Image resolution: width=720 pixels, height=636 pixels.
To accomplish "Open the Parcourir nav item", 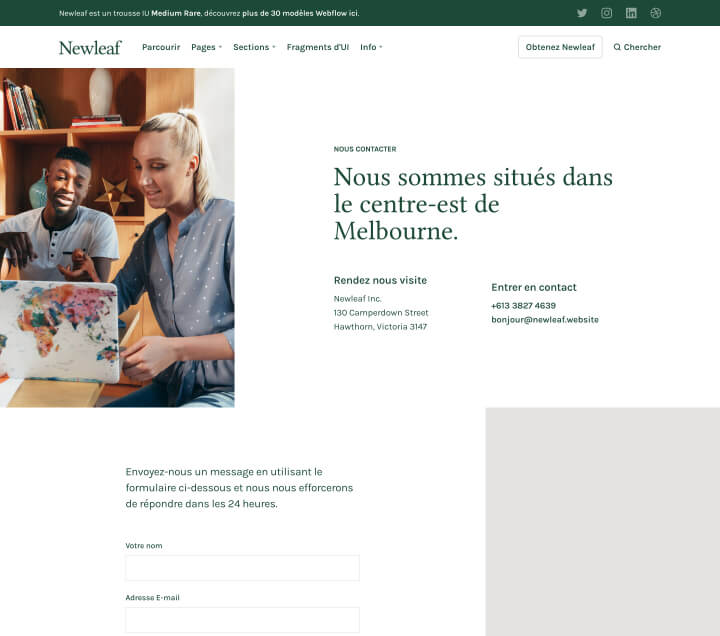I will point(161,47).
